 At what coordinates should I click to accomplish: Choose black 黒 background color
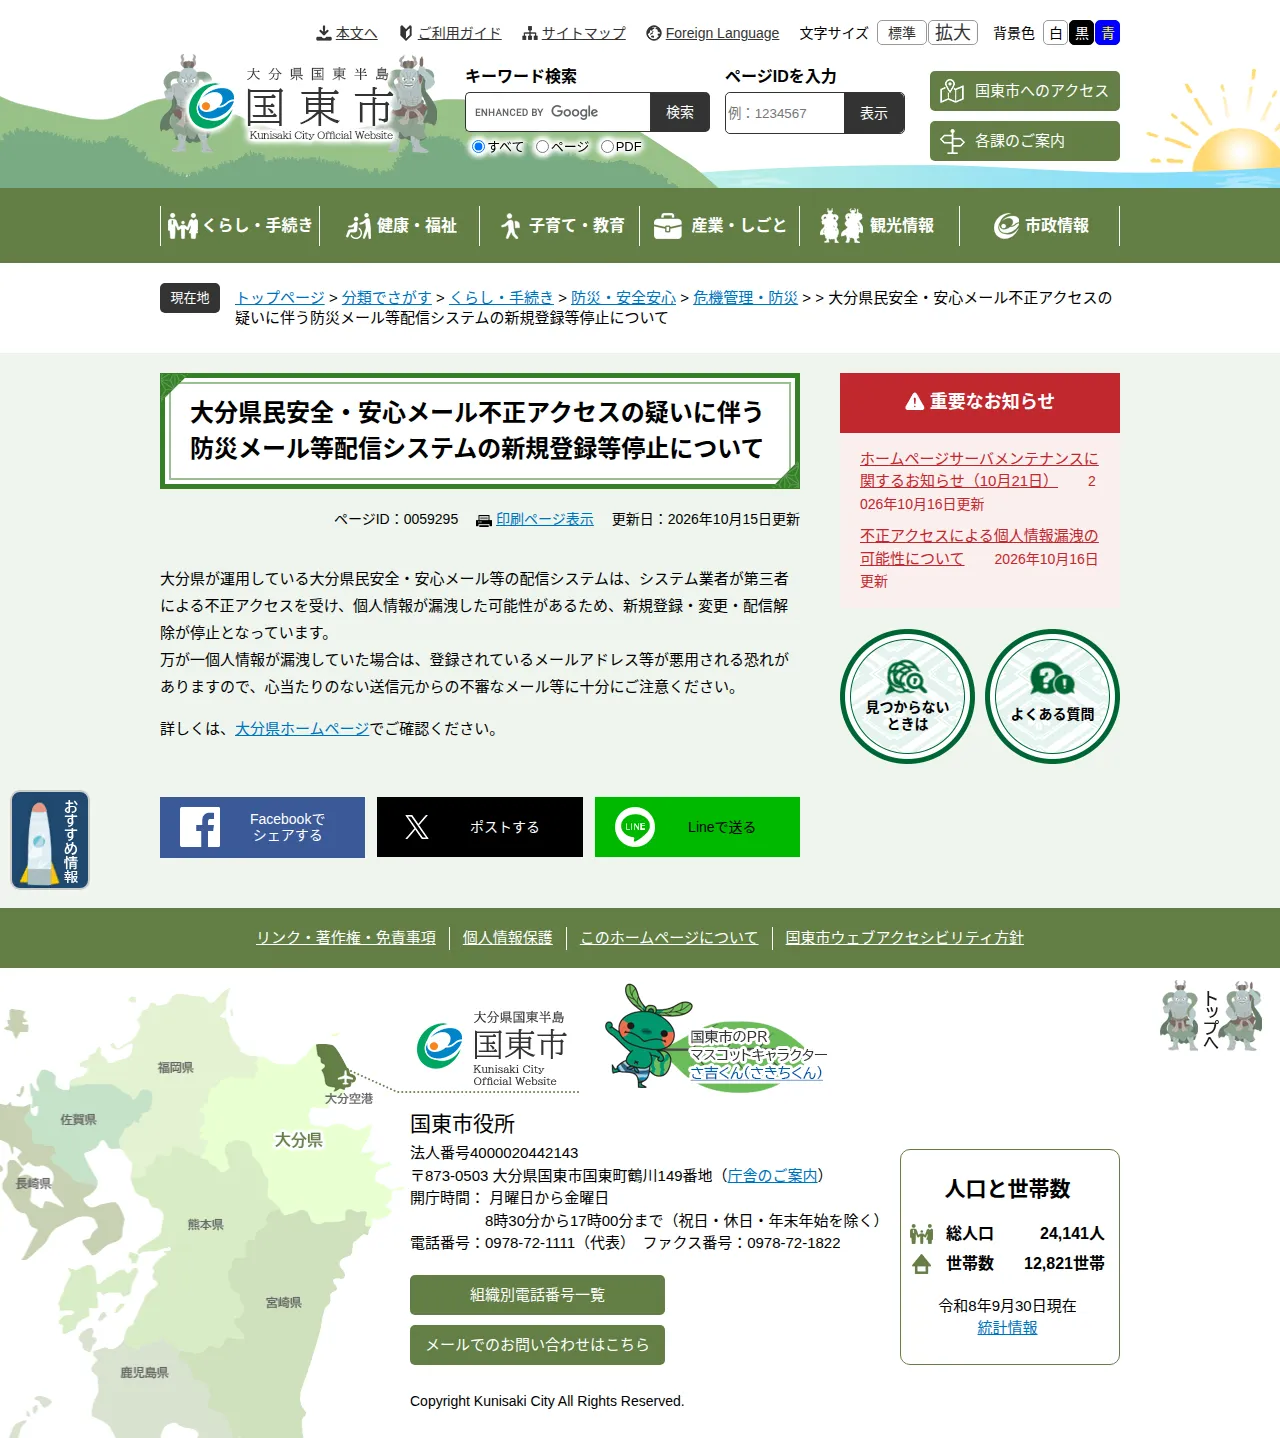point(1081,33)
